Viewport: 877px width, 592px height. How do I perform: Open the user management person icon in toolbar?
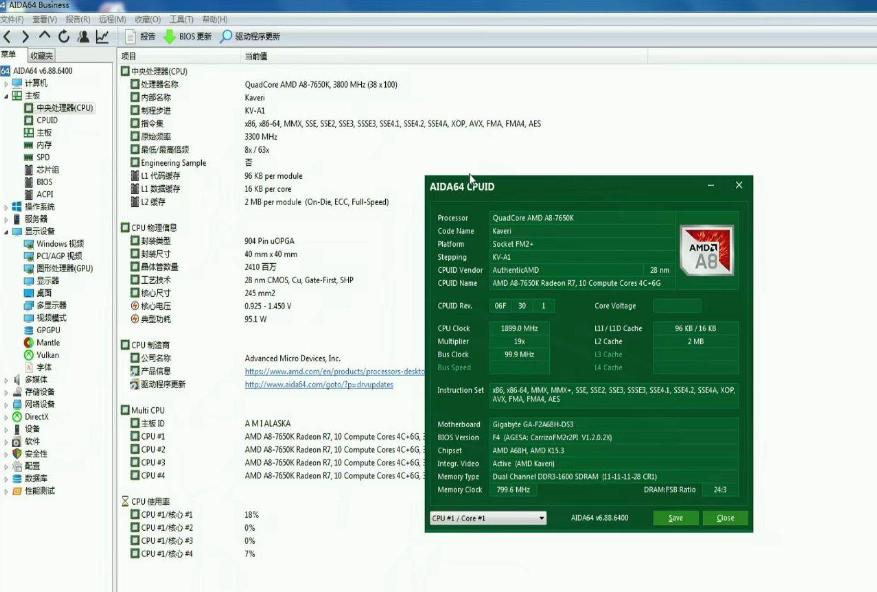coord(83,37)
